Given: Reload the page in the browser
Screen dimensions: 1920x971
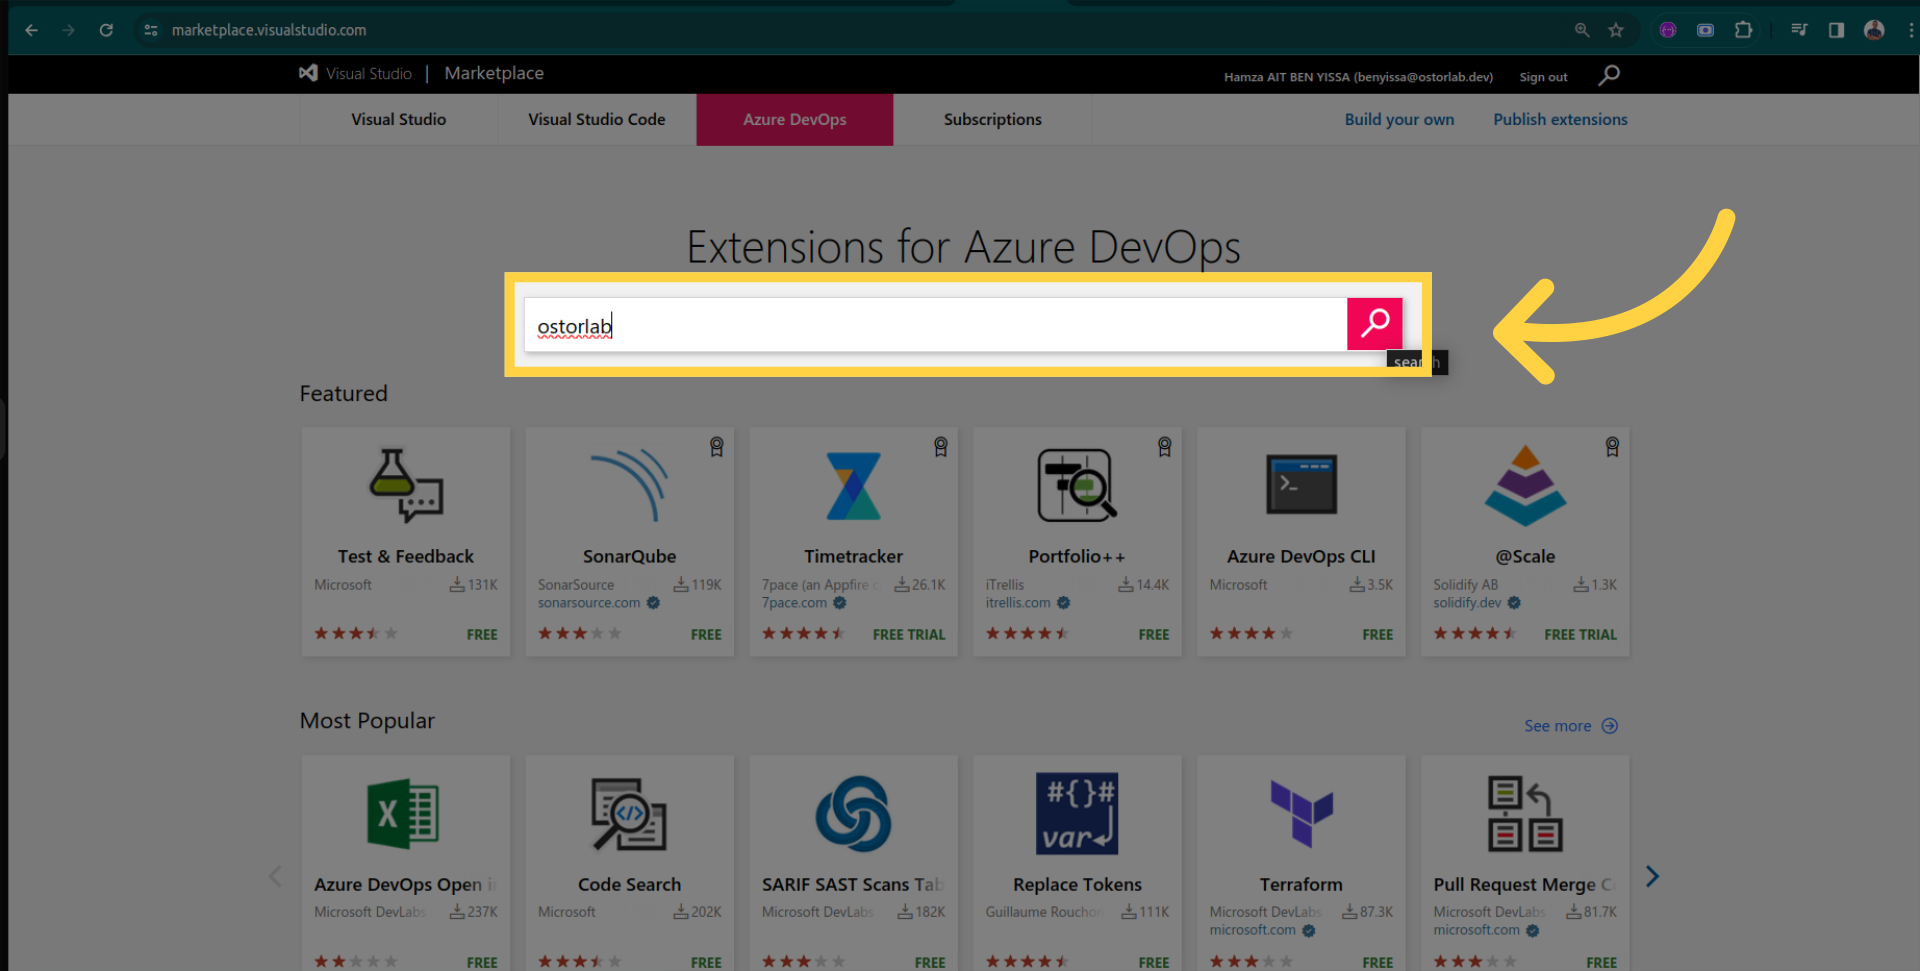Looking at the screenshot, I should point(106,30).
